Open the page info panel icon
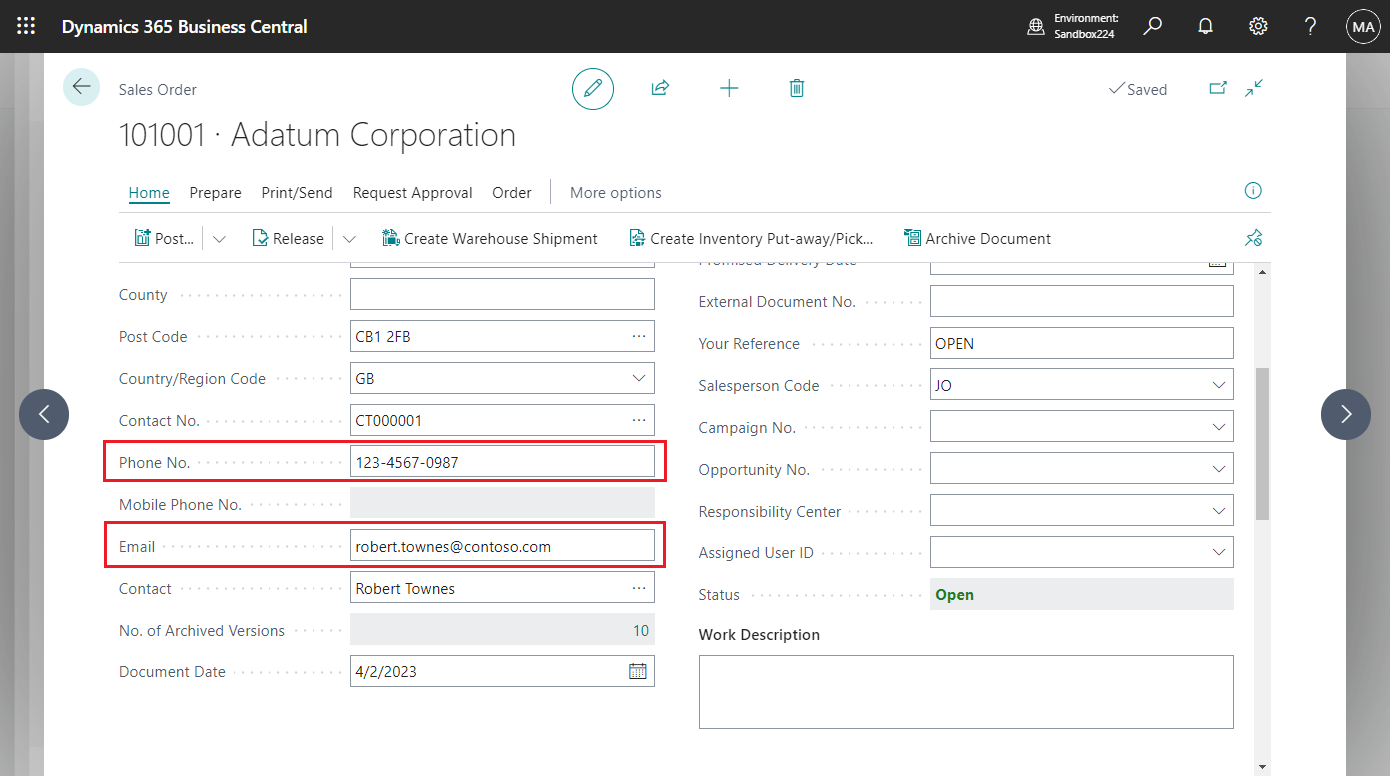 click(1253, 191)
